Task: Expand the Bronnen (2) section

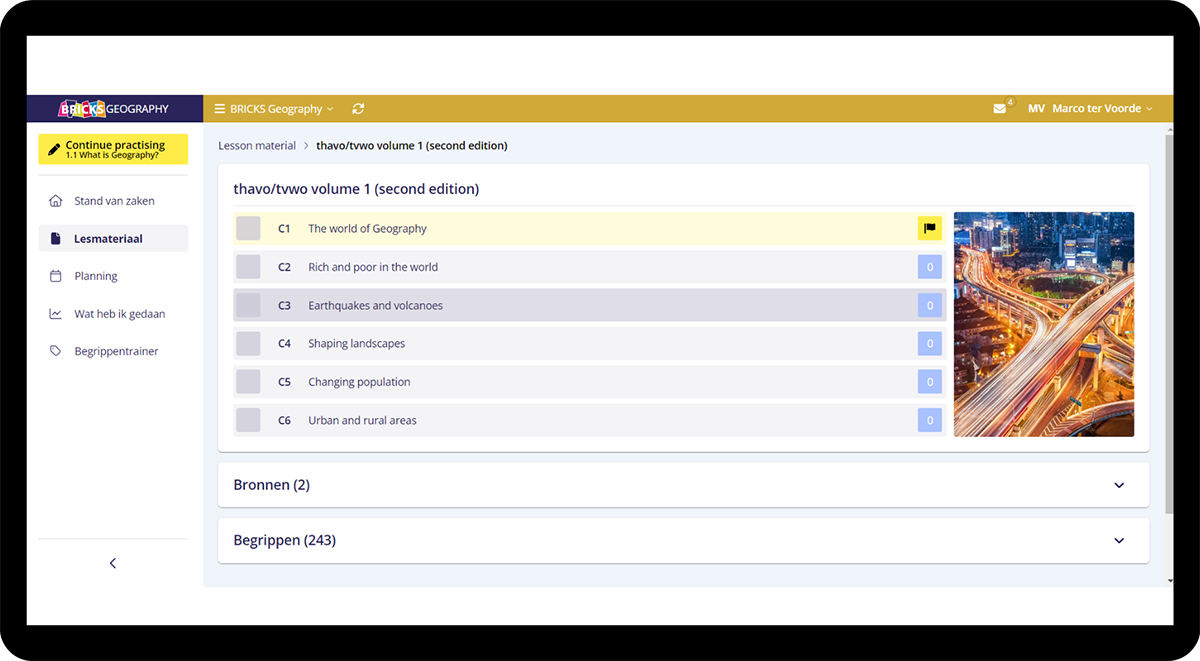Action: point(1118,485)
